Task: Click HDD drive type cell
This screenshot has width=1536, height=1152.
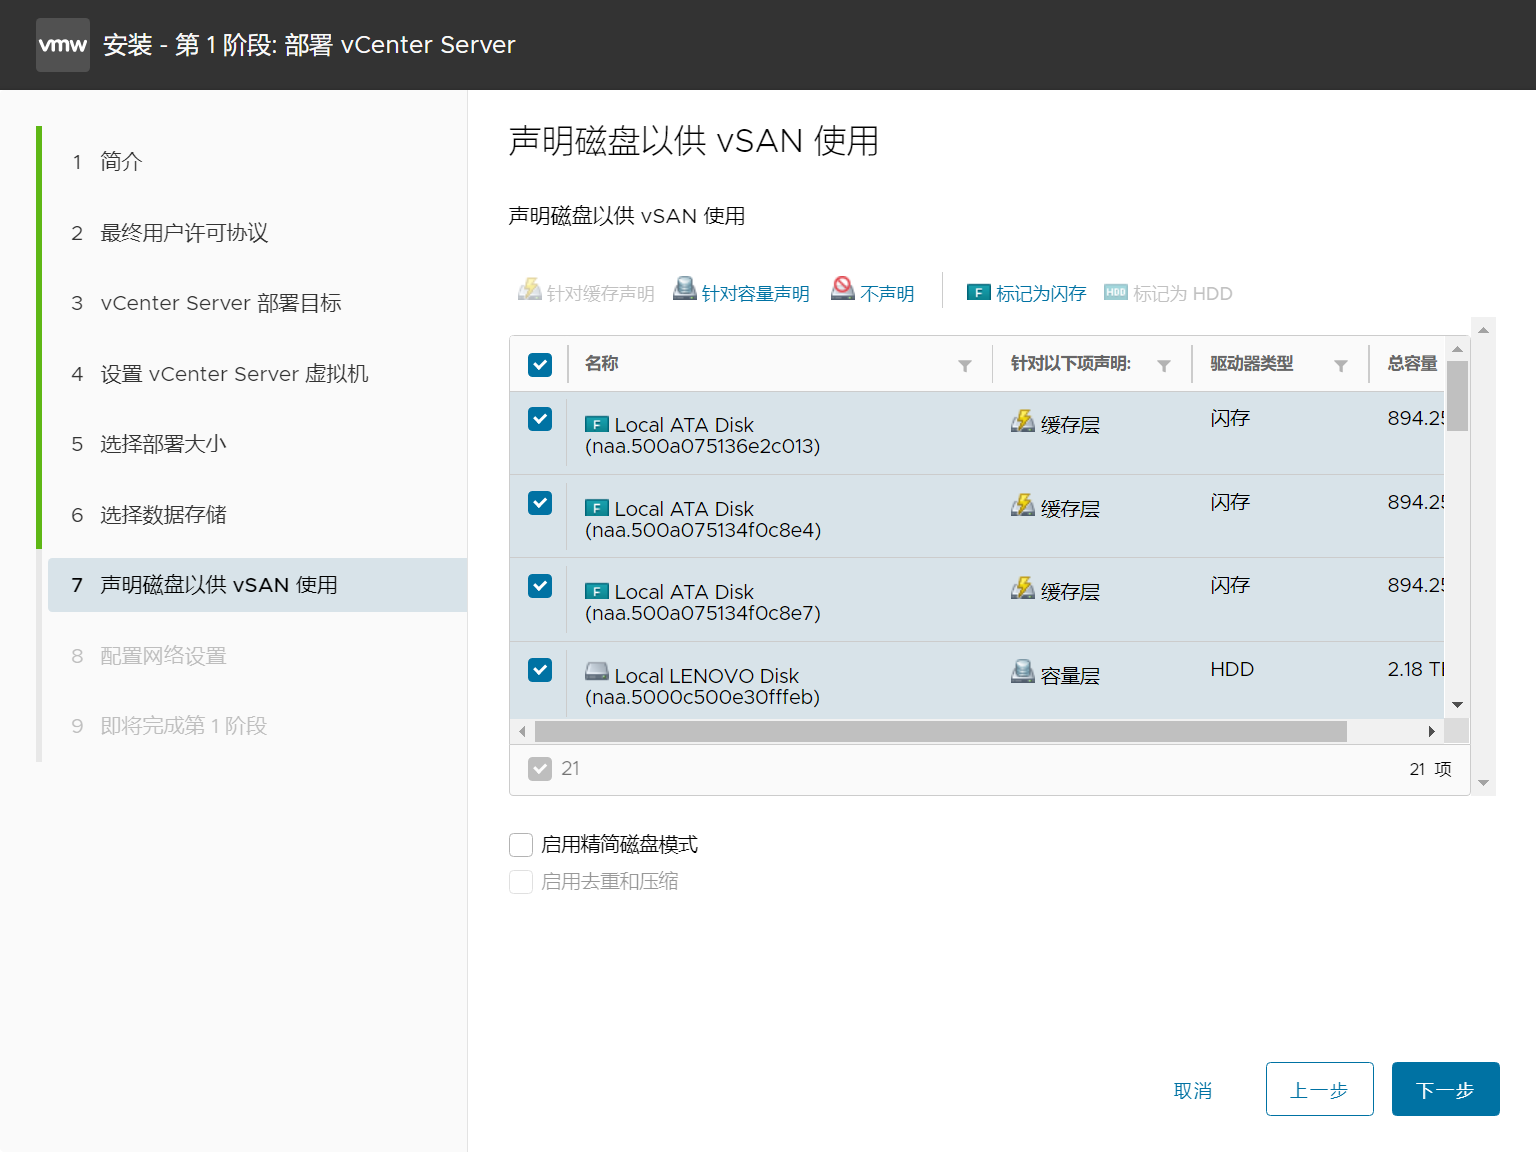Action: [1232, 669]
